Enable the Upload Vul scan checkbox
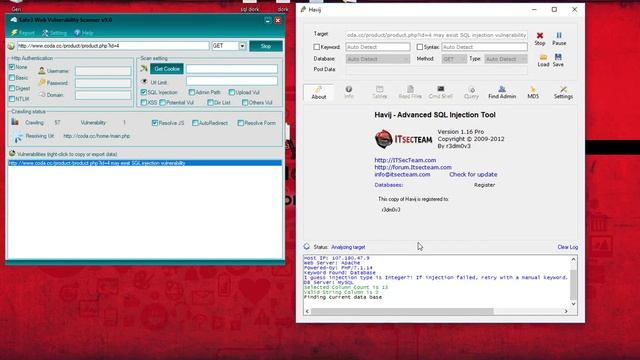This screenshot has width=640, height=360. 231,92
